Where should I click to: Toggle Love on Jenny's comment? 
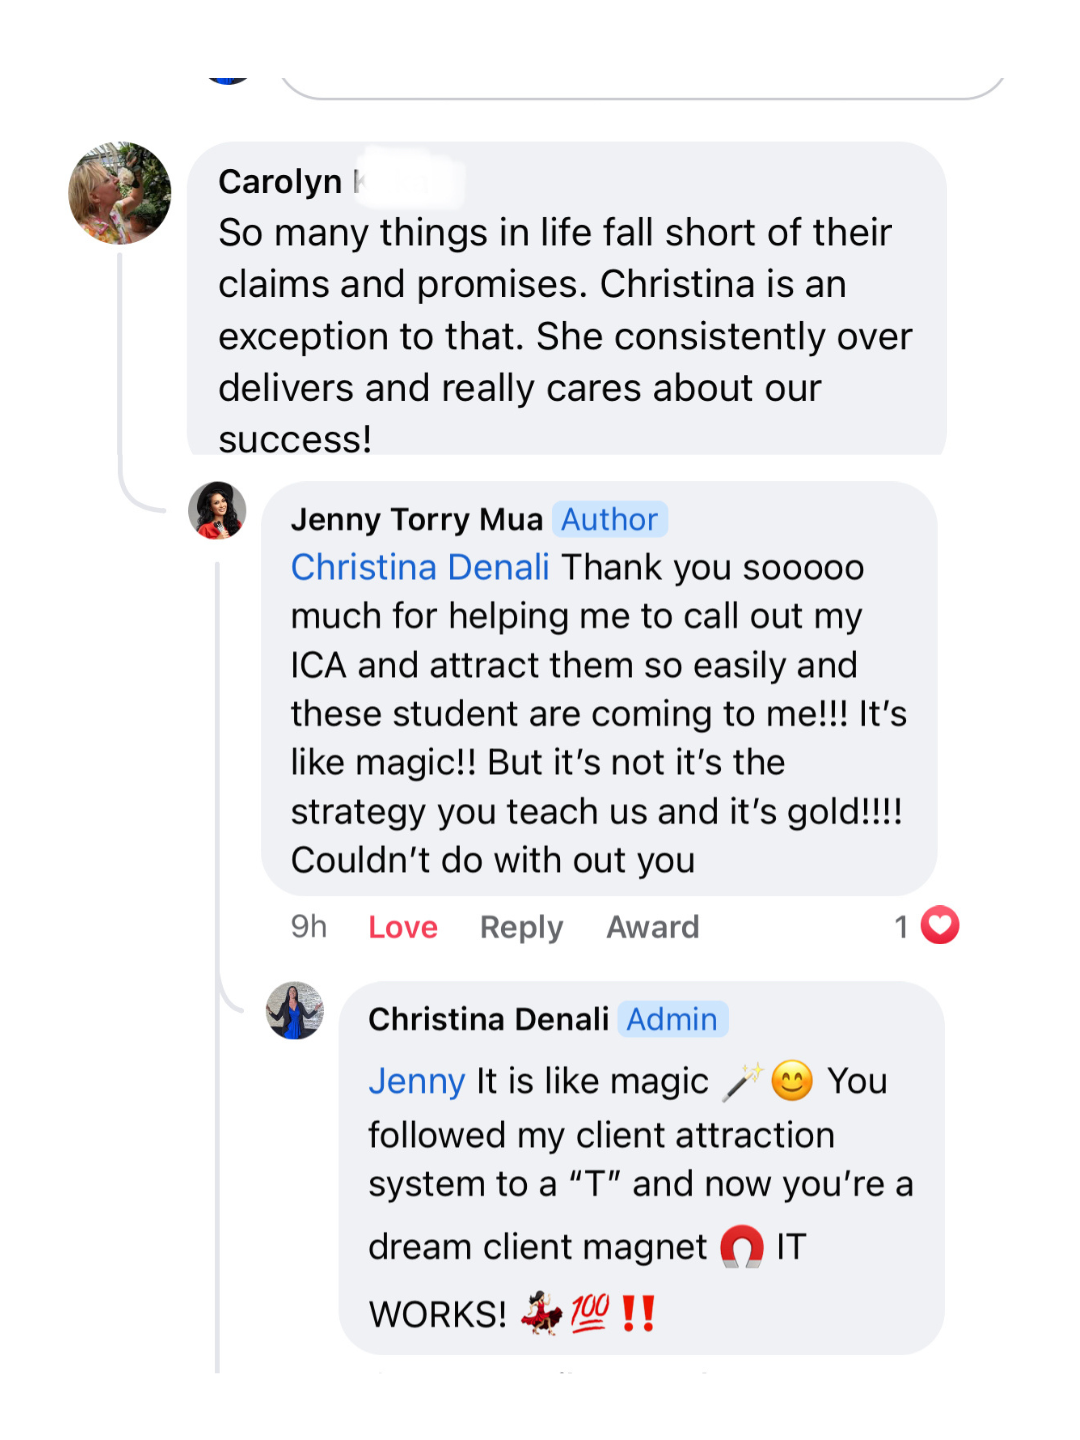tap(402, 928)
